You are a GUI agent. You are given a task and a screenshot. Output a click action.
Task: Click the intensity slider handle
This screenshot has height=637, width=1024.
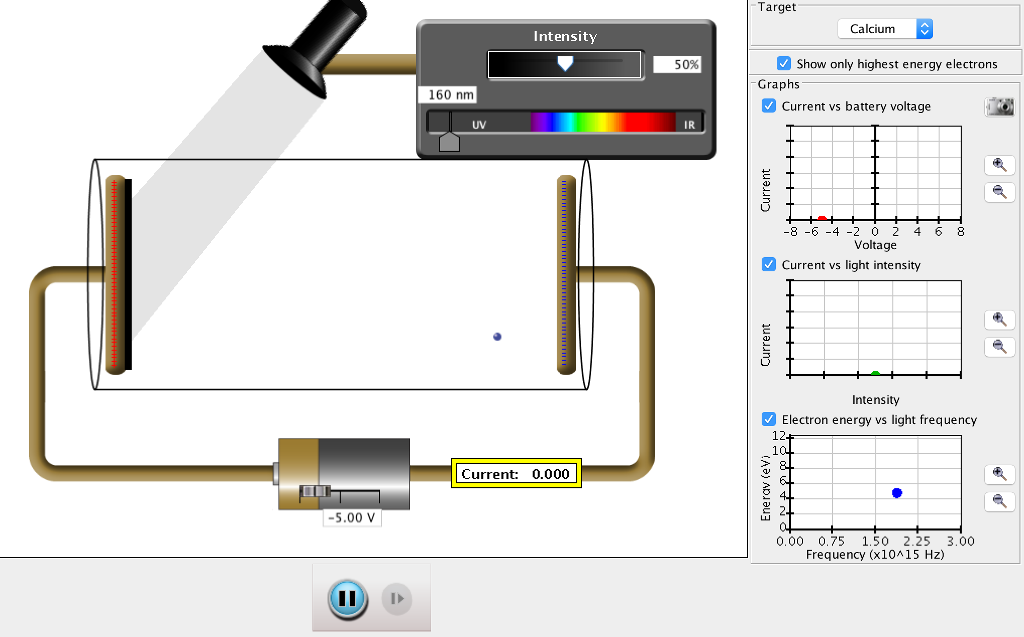[x=566, y=63]
